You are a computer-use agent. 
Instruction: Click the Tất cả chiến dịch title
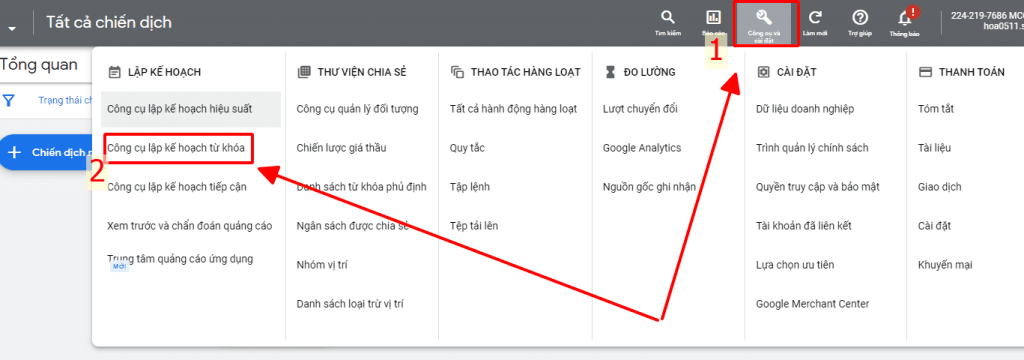[109, 22]
